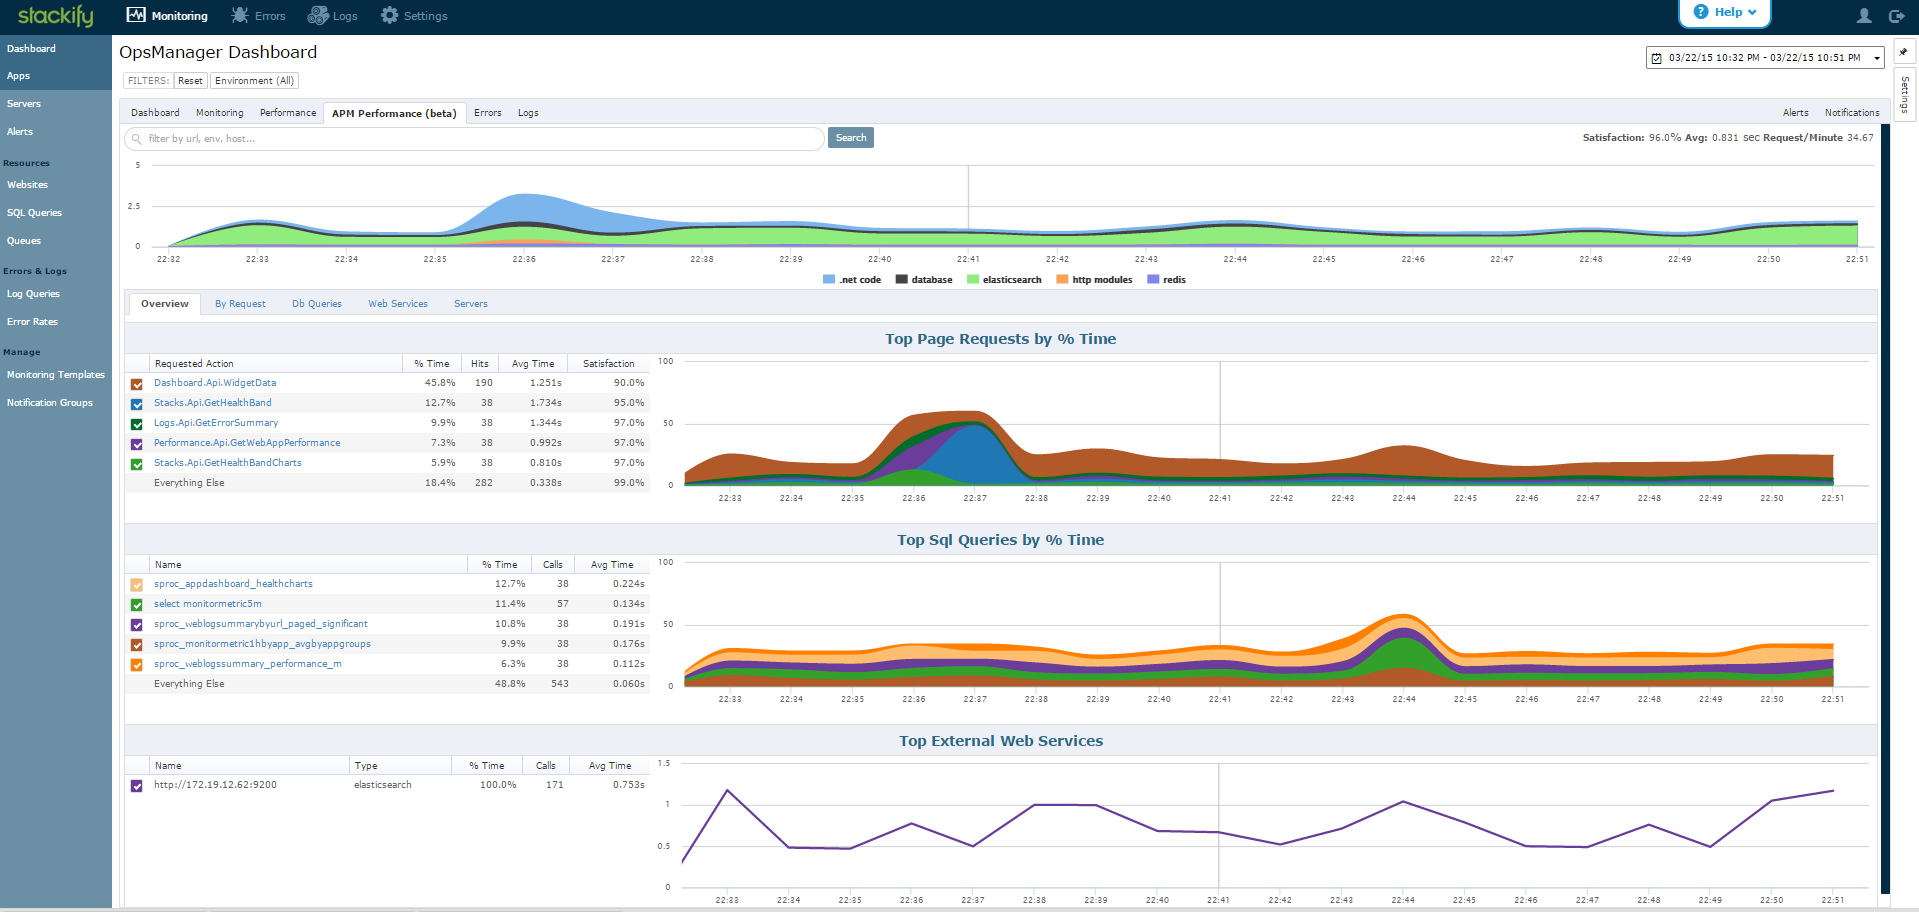The width and height of the screenshot is (1919, 912).
Task: Click the pin icon at top right
Action: (1903, 52)
